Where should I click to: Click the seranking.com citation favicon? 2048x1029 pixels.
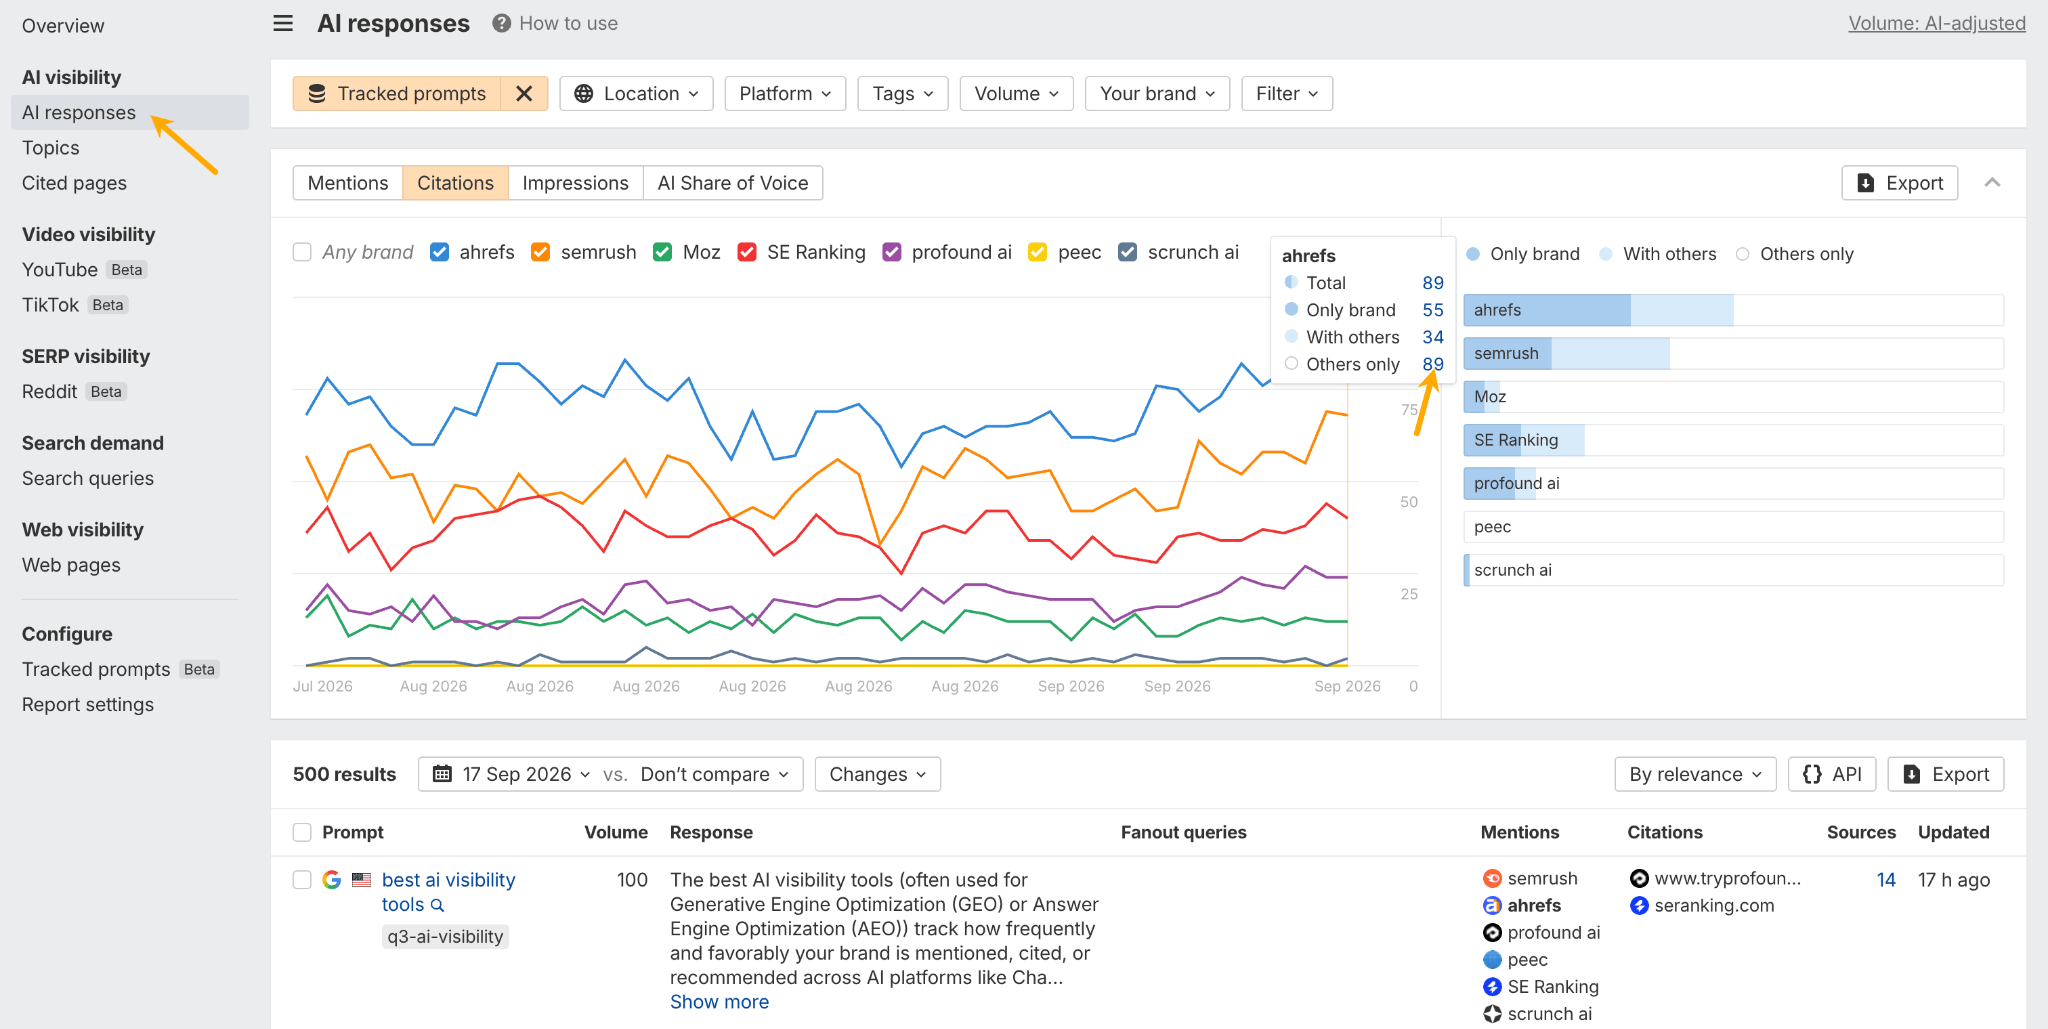point(1639,905)
